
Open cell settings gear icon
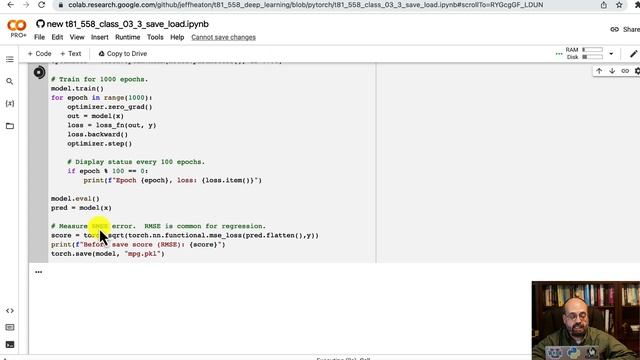pyautogui.click(x=637, y=71)
